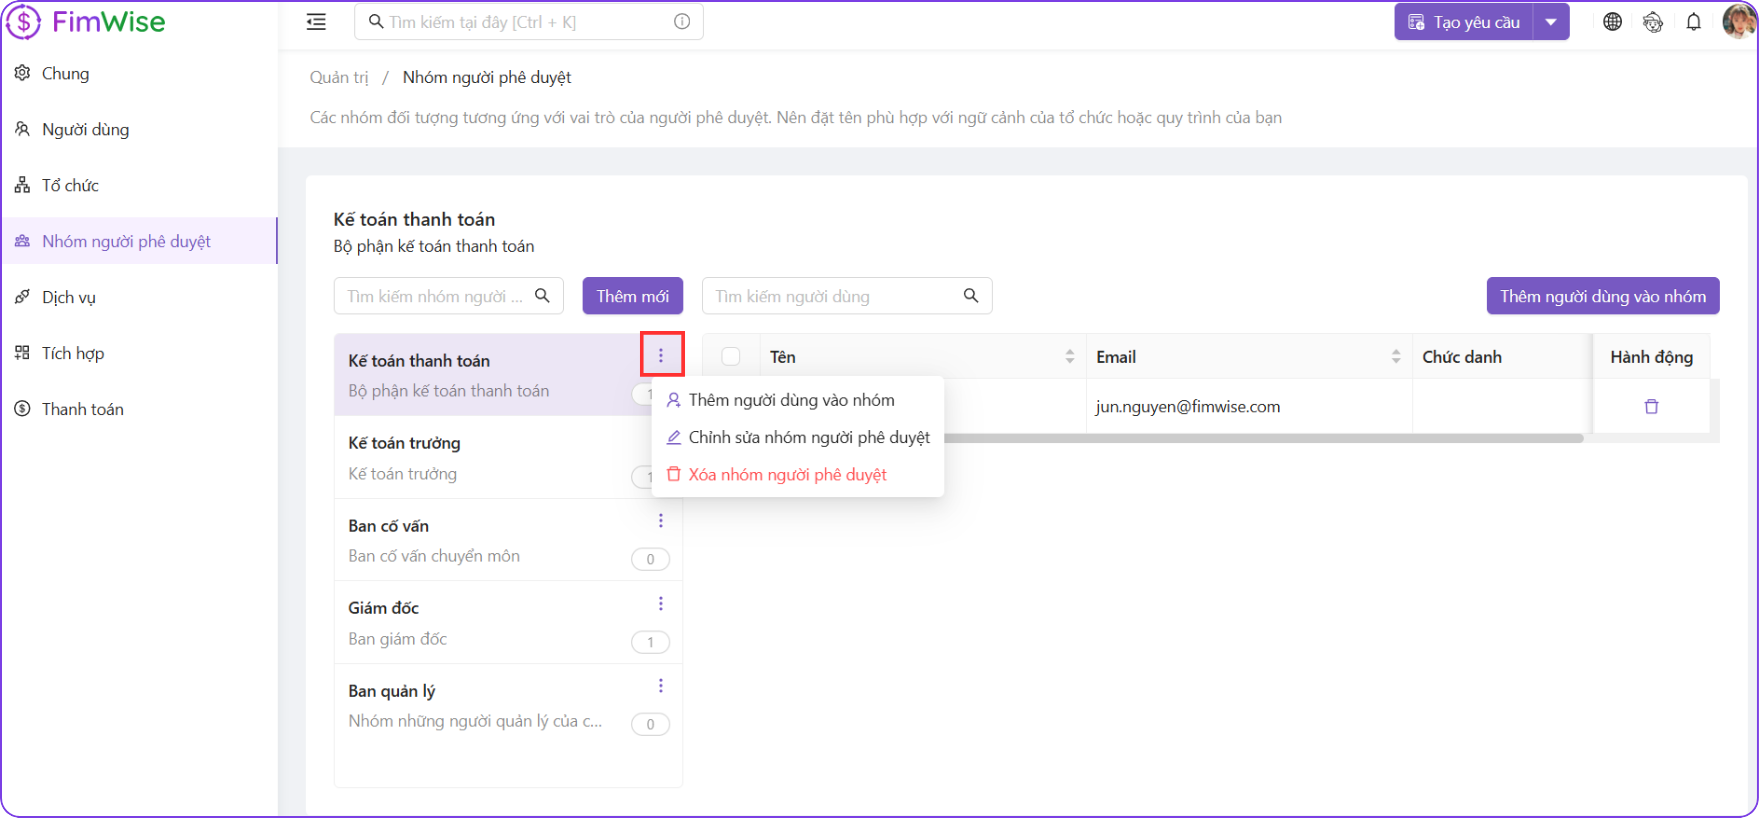Collapse the sidebar with the hamburger icon
This screenshot has height=818, width=1759.
tap(316, 22)
